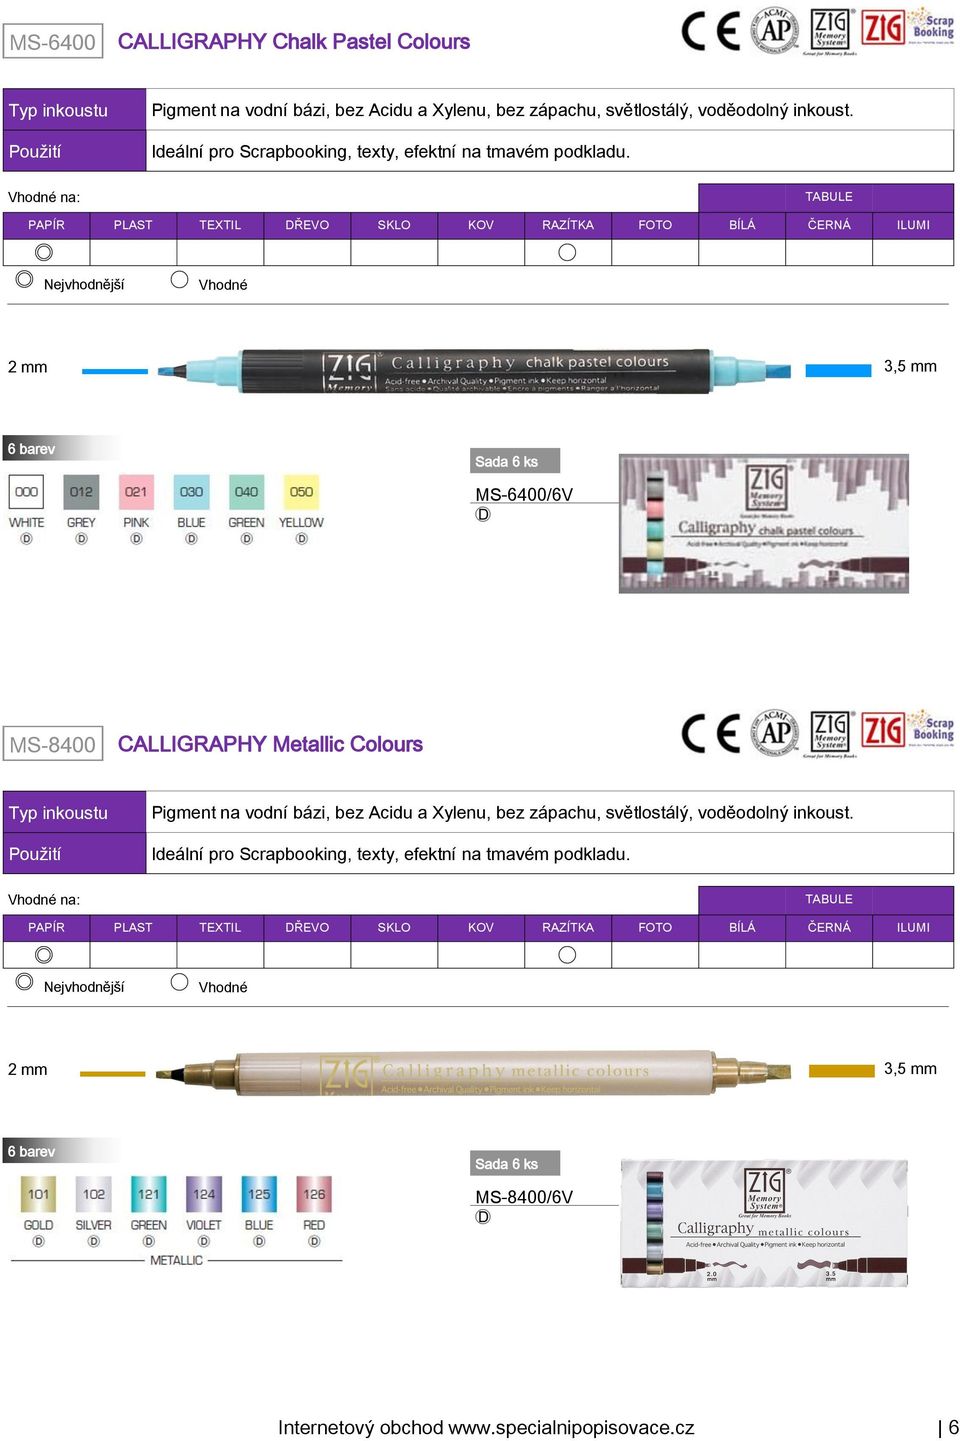This screenshot has height=1441, width=960.
Task: Click the D icon below MS-8400/6V
Action: (483, 1217)
